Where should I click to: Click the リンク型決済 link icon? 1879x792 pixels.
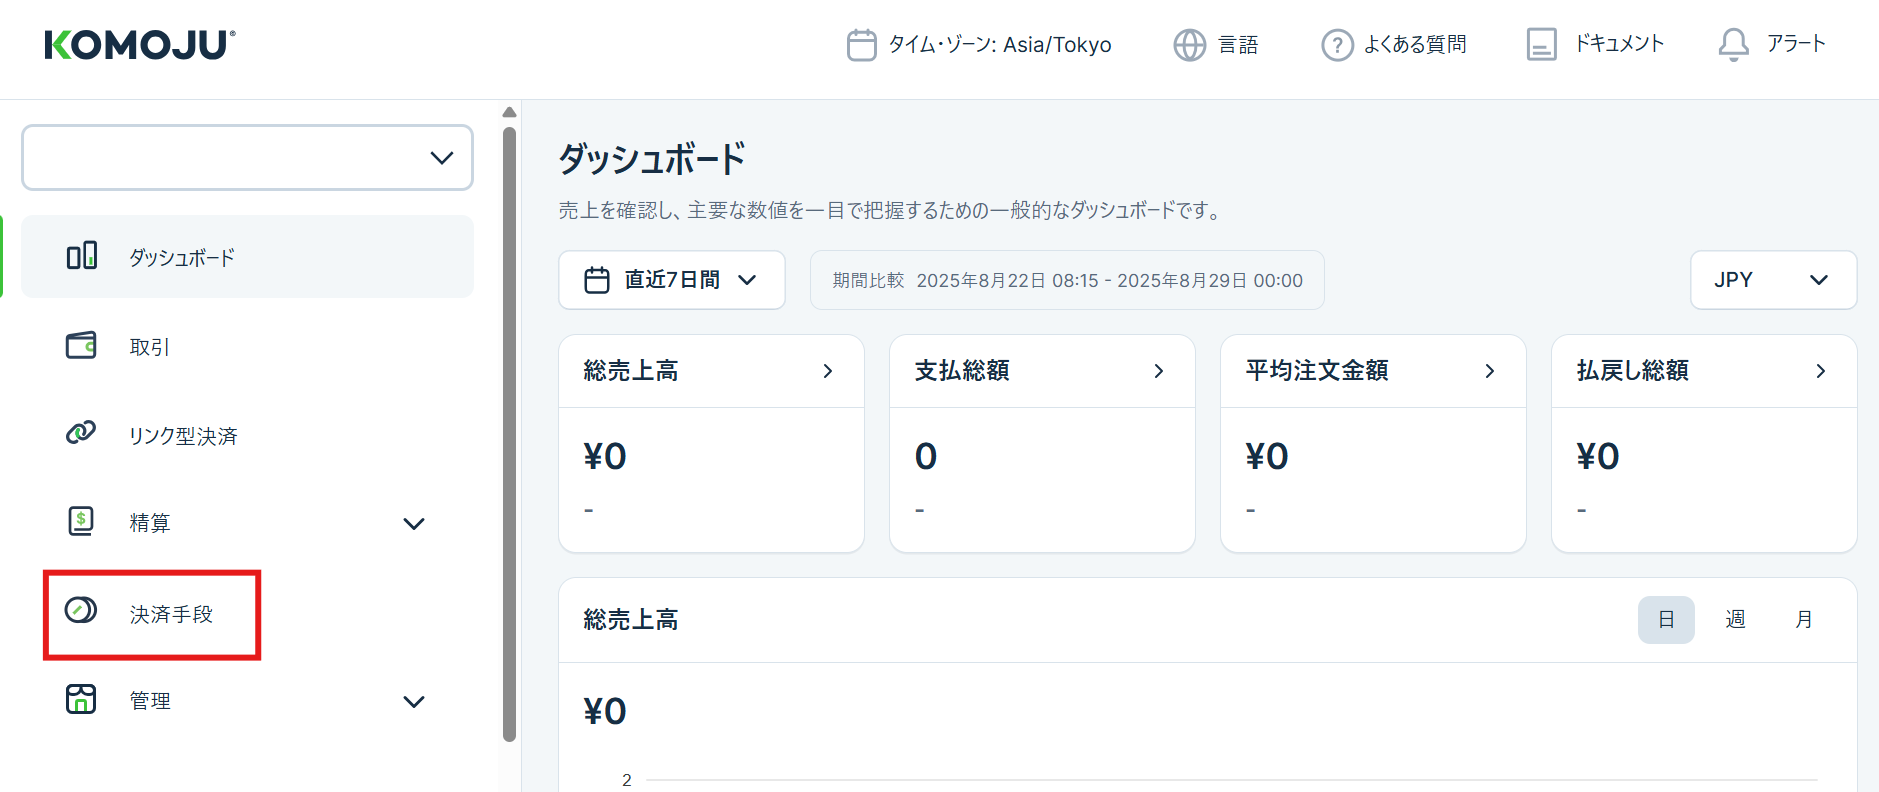pos(81,433)
